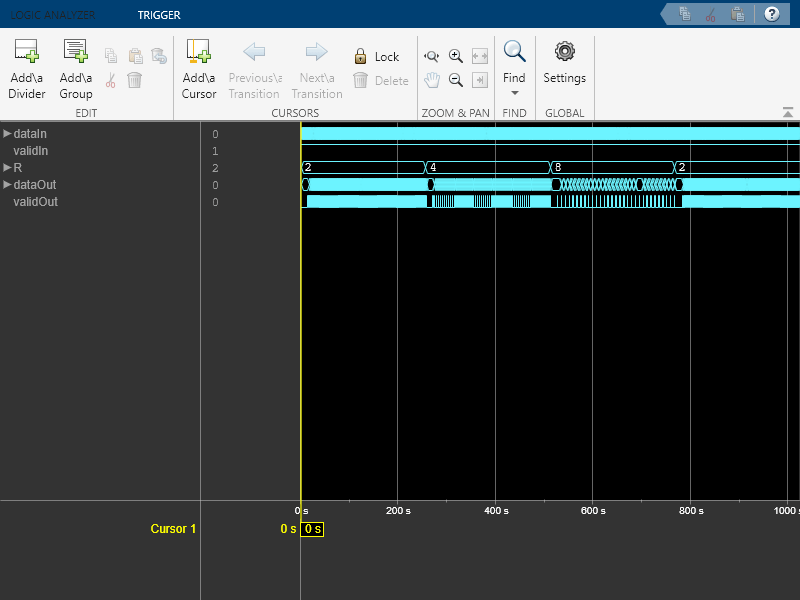This screenshot has height=600, width=800.
Task: Switch to the Trigger tab
Action: click(x=159, y=15)
